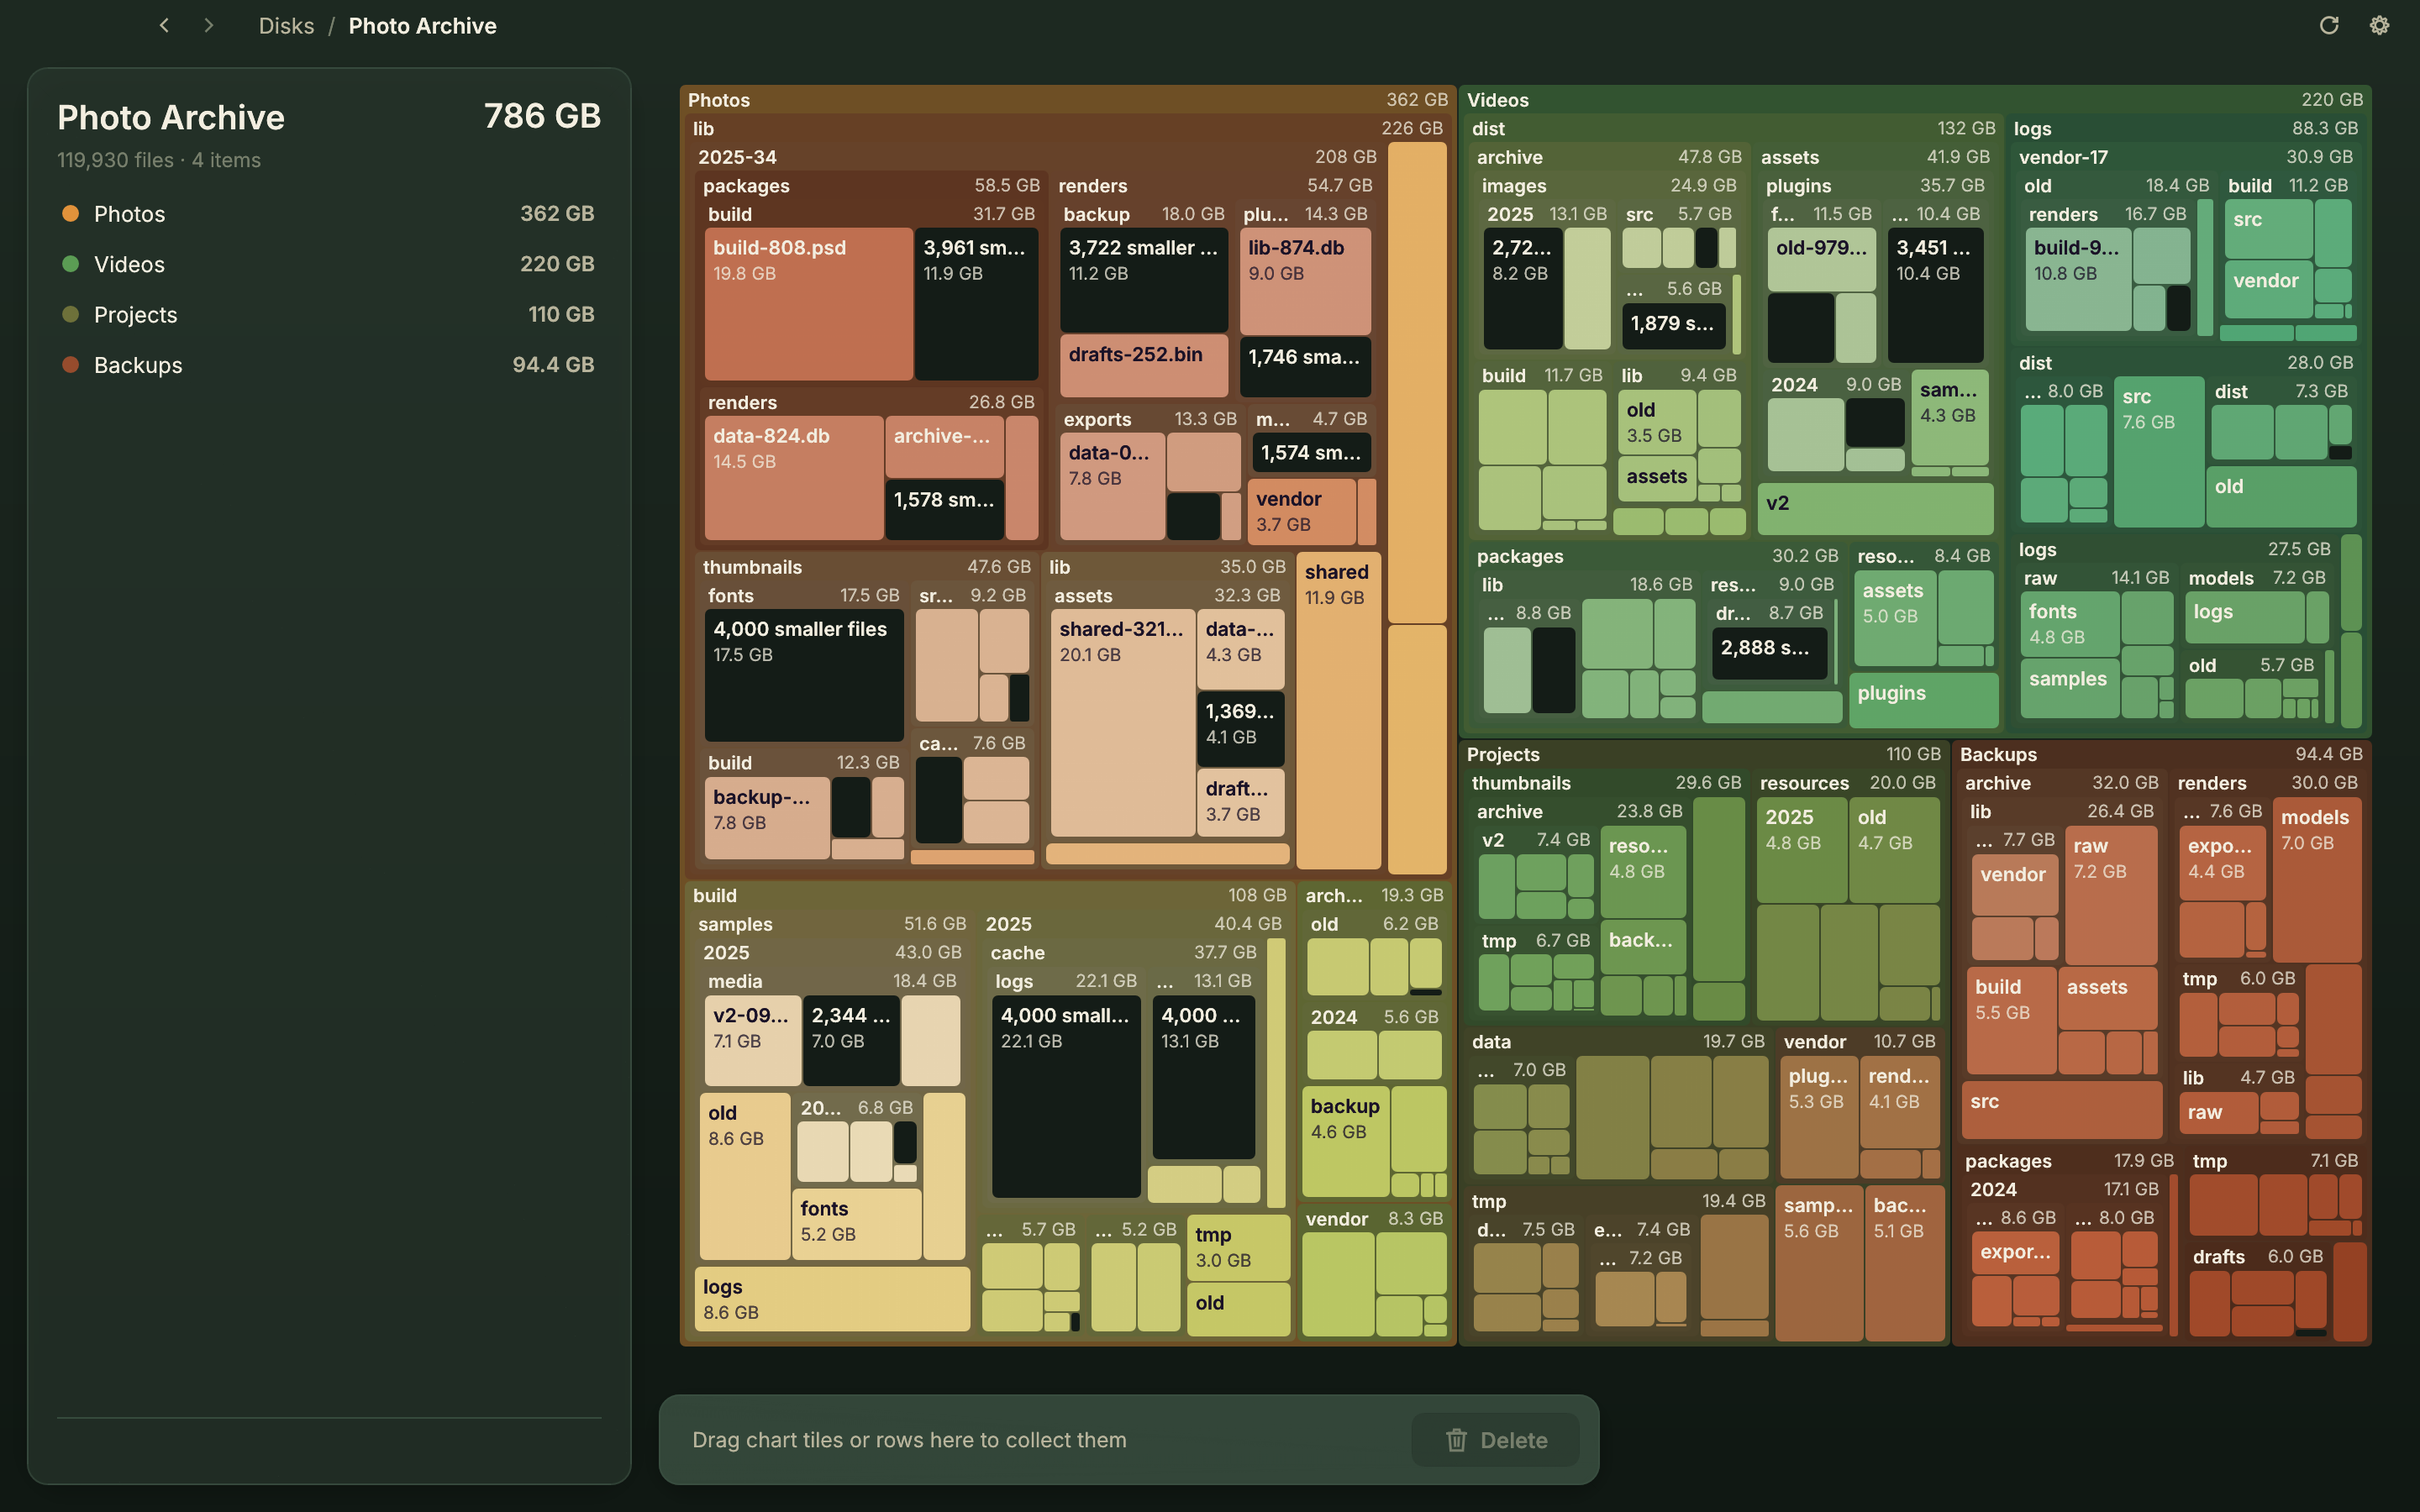The width and height of the screenshot is (2420, 1512).
Task: Click the collect drop area text
Action: pos(909,1440)
